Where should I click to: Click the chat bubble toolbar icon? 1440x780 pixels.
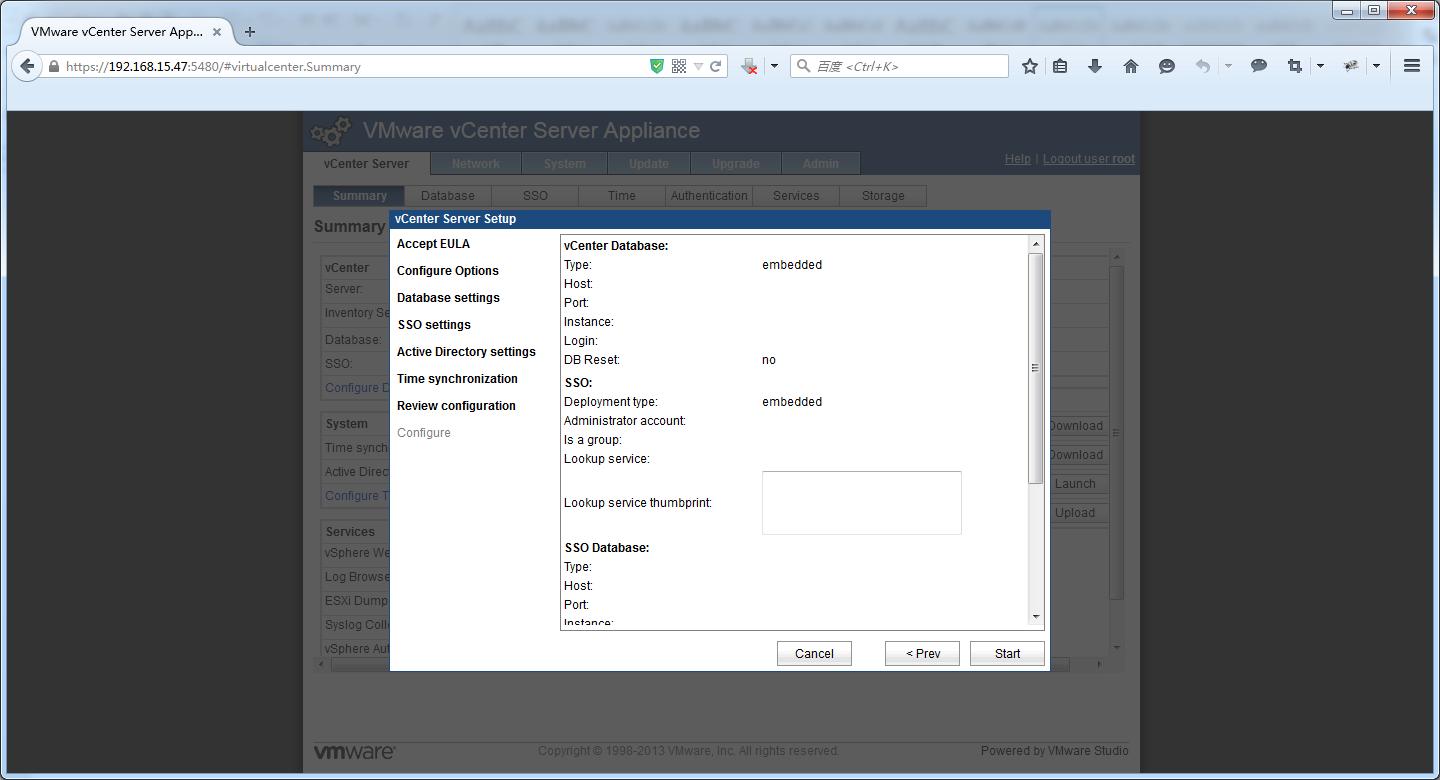tap(1259, 66)
